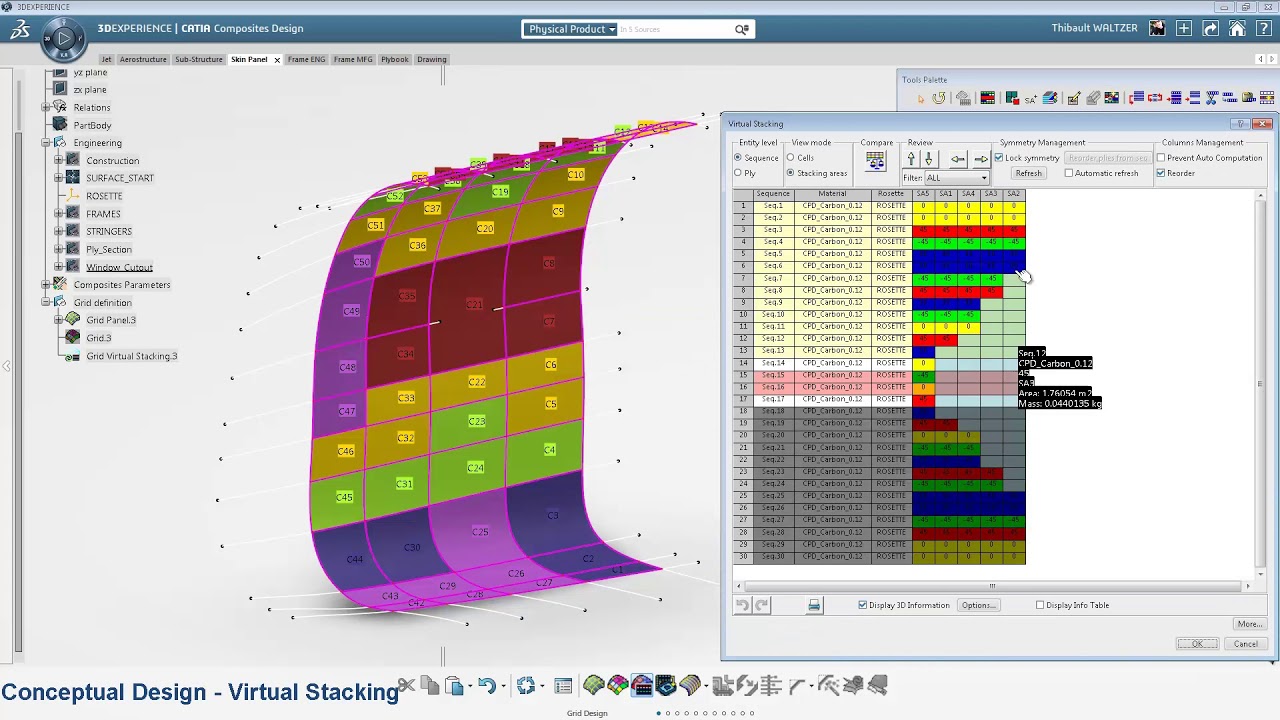Toggle the Reorder checkbox

point(1161,173)
